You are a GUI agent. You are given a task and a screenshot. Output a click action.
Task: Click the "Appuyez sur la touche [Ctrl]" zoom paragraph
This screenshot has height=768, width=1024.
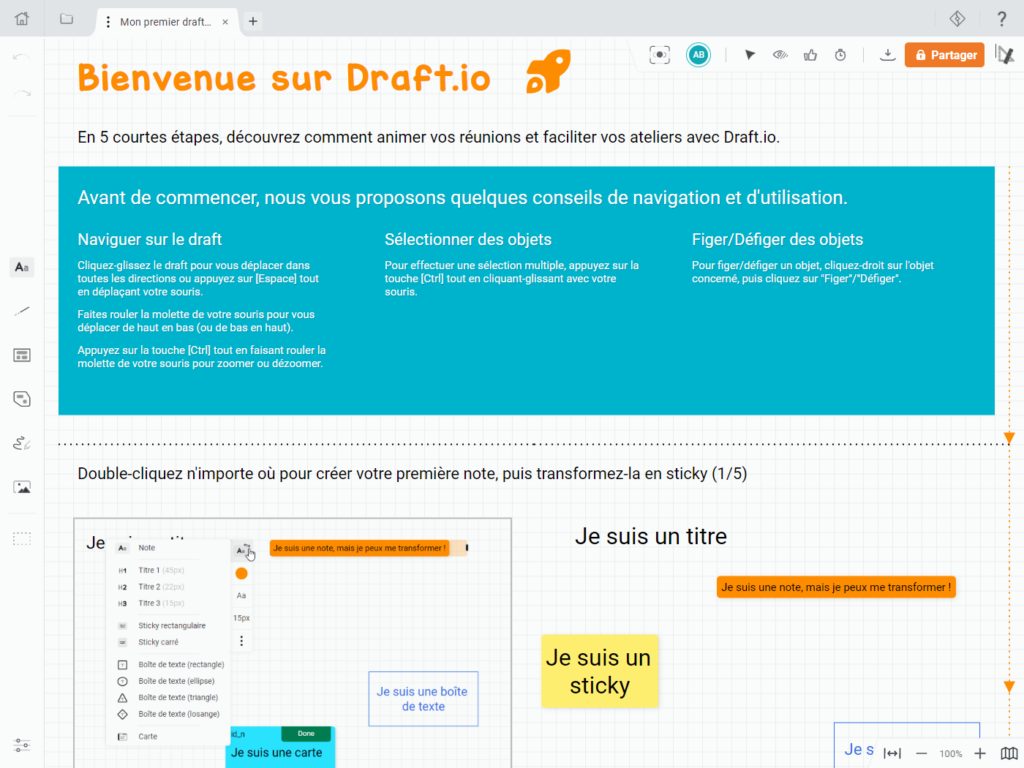click(202, 357)
